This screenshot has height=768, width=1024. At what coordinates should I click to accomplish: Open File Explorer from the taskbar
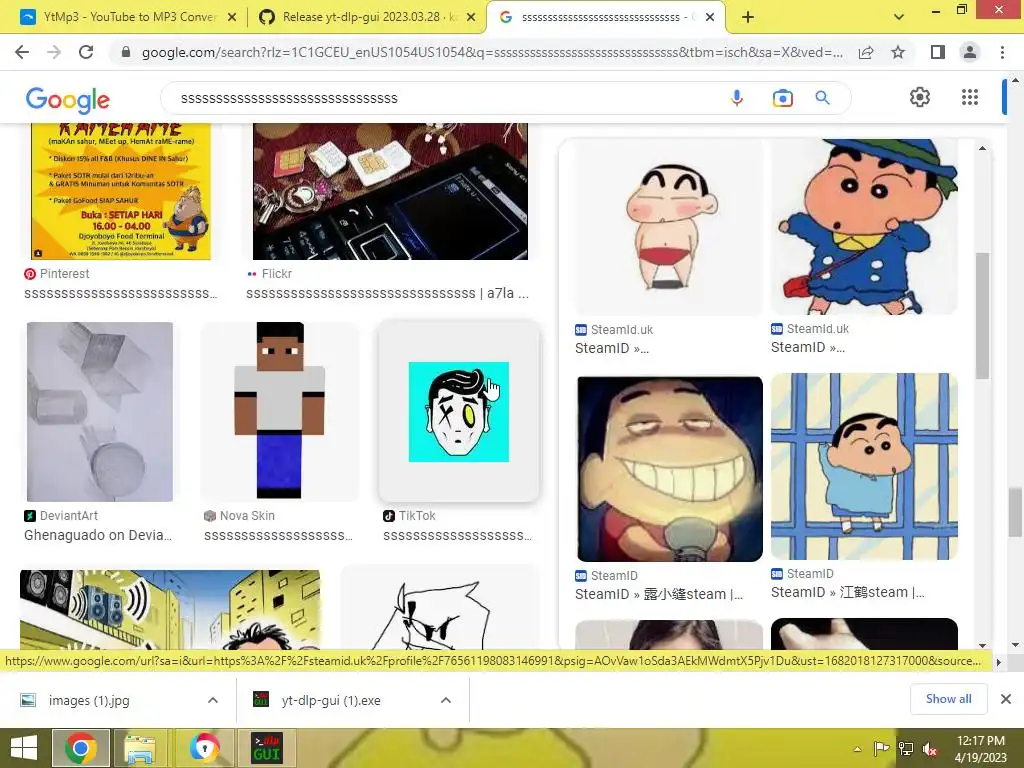[x=140, y=748]
